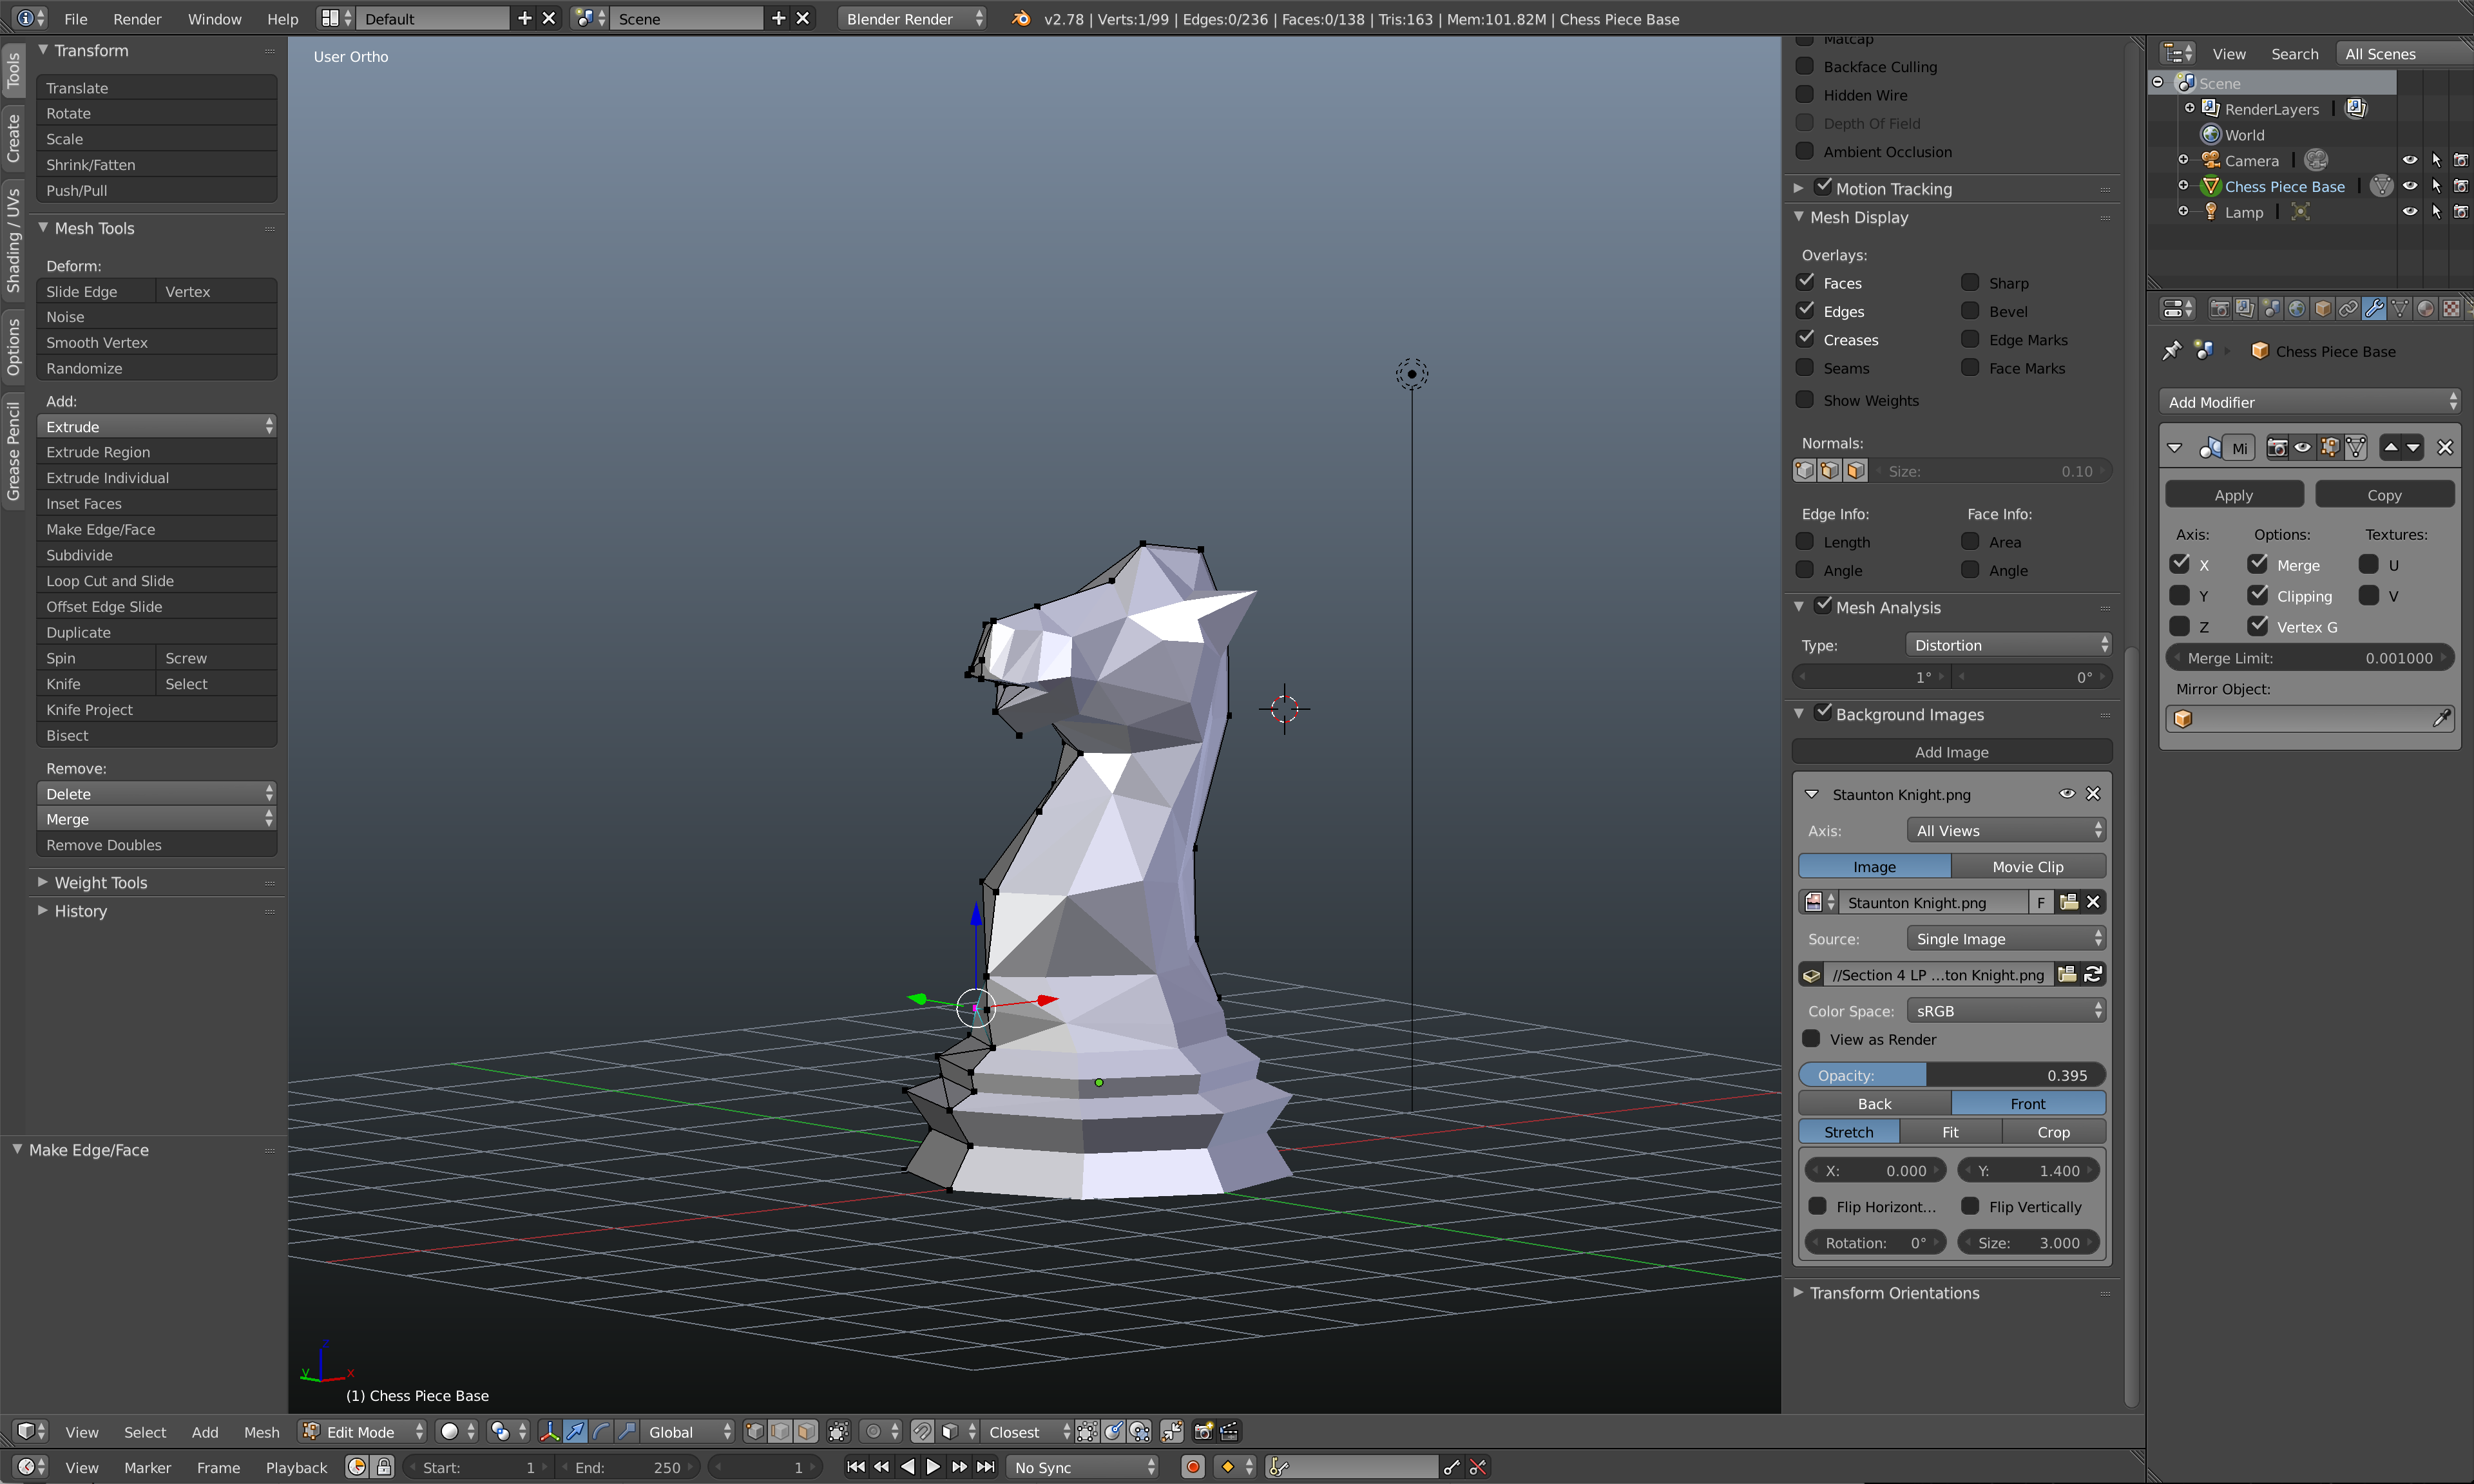Uncheck Clipping in the Mirror modifier
This screenshot has width=2474, height=1484.
point(2258,595)
